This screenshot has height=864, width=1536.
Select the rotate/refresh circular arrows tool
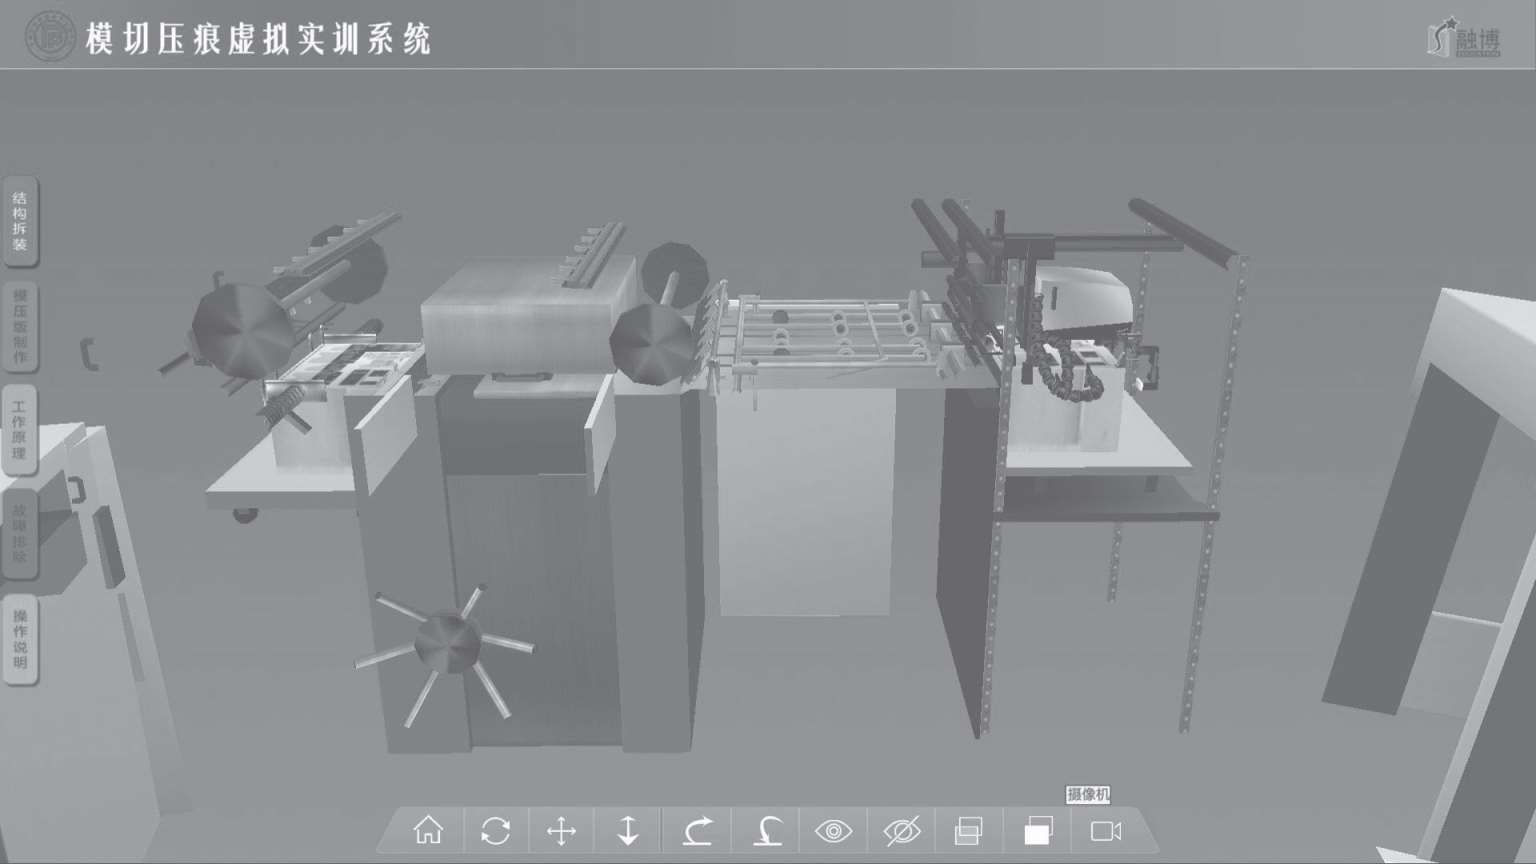pyautogui.click(x=496, y=831)
